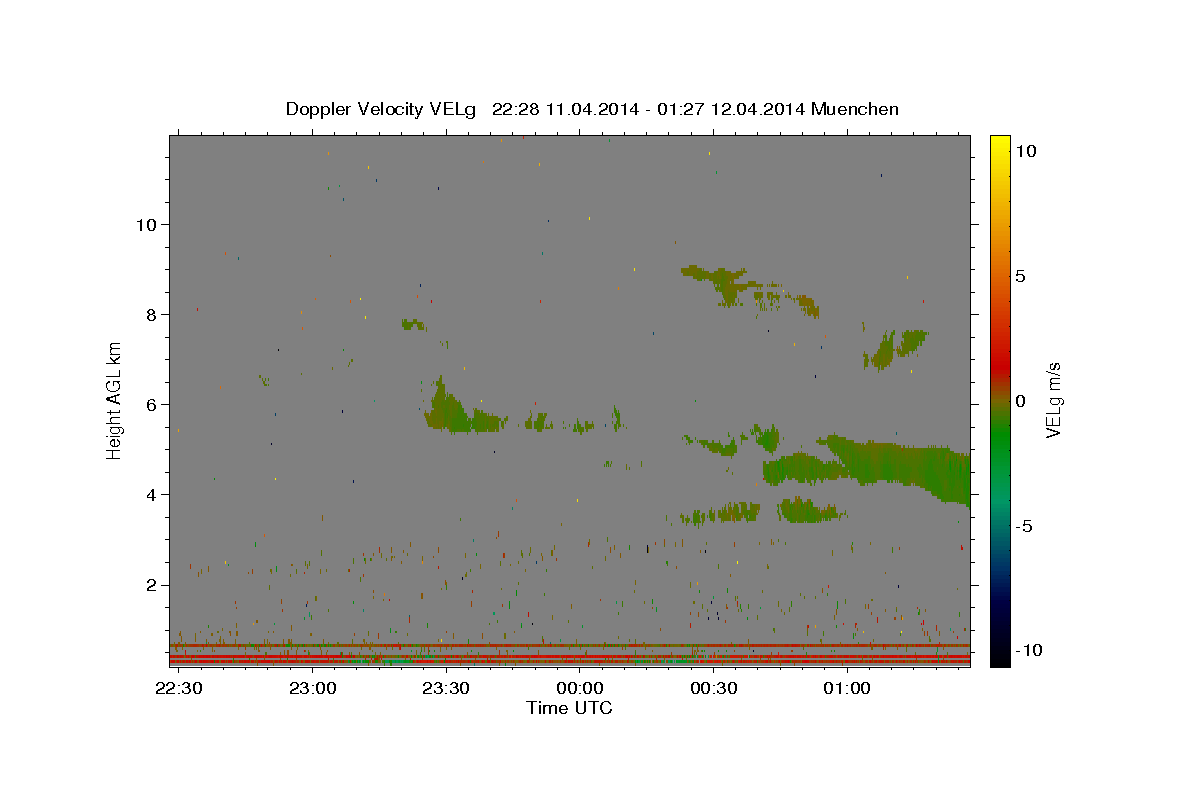Click the colorbar value 0 label
The width and height of the screenshot is (1200, 800).
pyautogui.click(x=1020, y=400)
